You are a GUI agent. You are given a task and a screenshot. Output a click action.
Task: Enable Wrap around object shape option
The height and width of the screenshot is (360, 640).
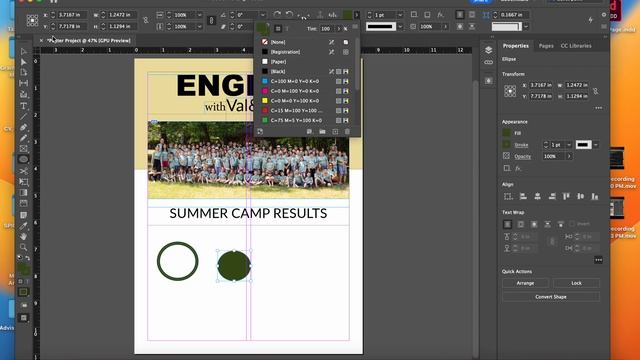click(534, 224)
